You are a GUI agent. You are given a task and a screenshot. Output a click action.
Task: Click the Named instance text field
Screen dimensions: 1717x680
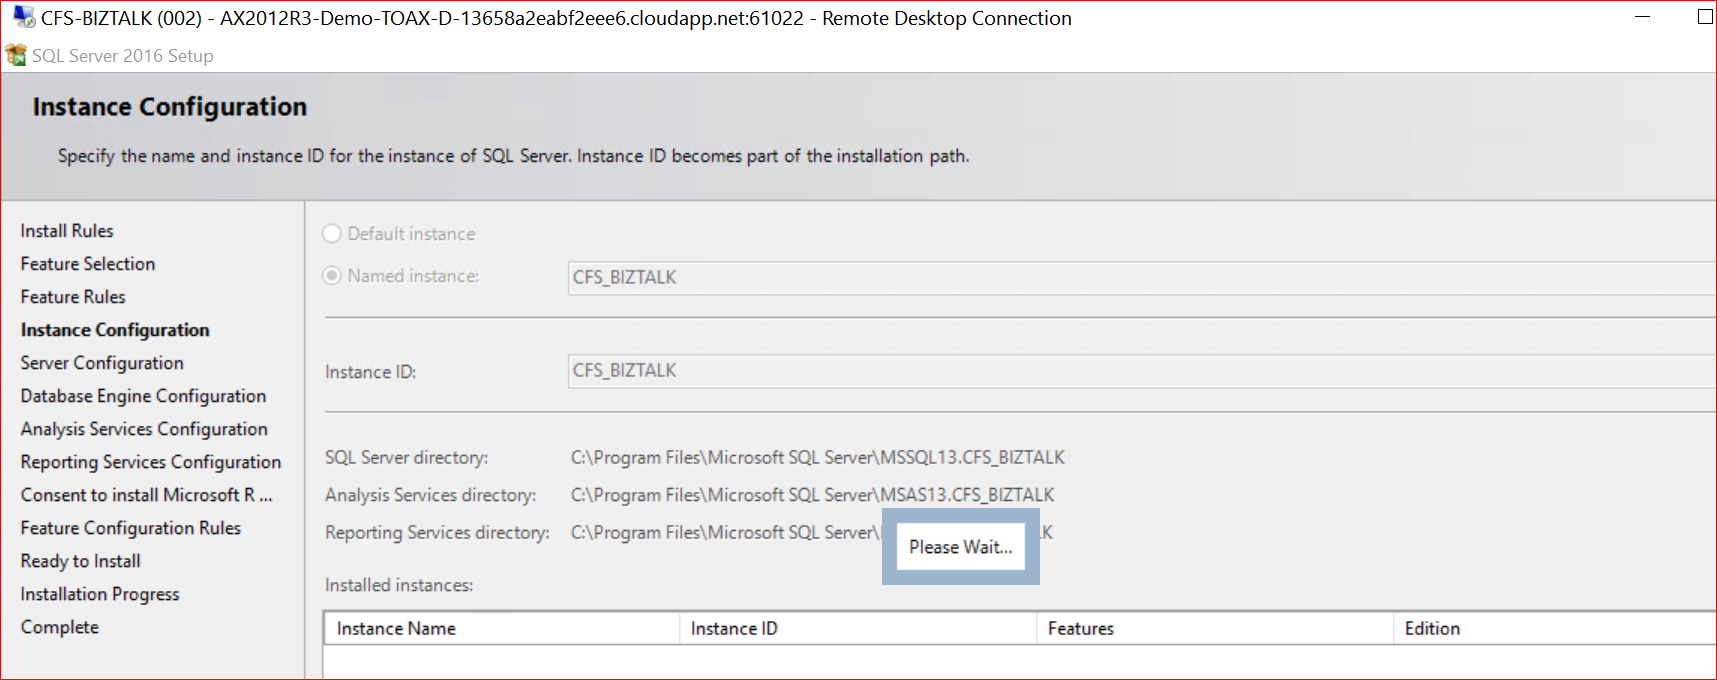pyautogui.click(x=1140, y=277)
